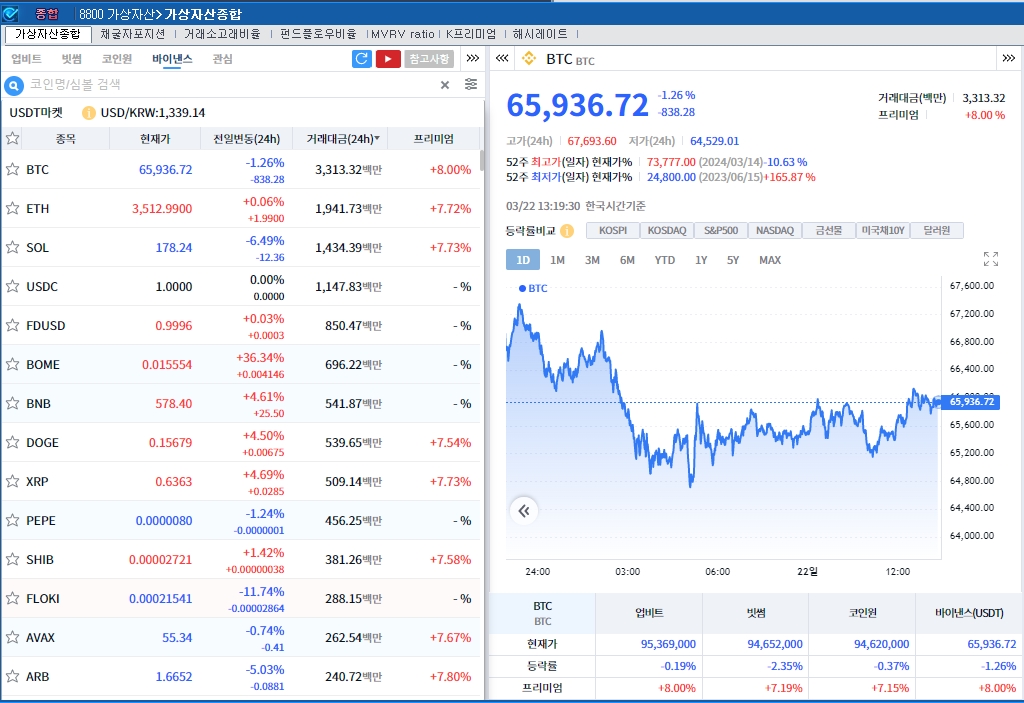Toggle favorite star for XRP row
Viewport: 1024px width, 703px height.
(12, 482)
